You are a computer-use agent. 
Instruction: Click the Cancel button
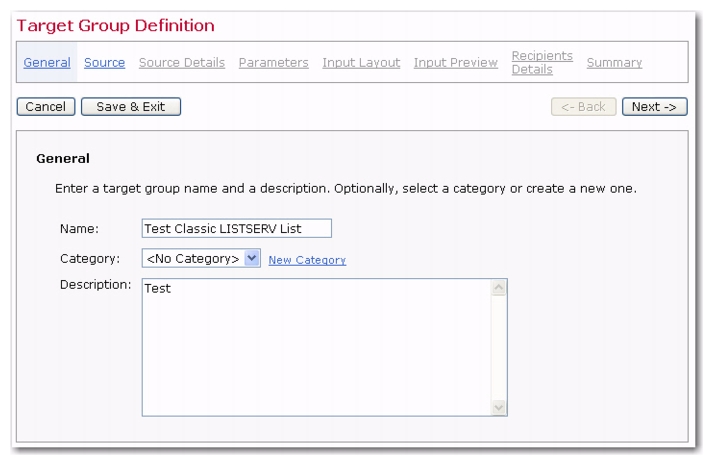pyautogui.click(x=46, y=106)
